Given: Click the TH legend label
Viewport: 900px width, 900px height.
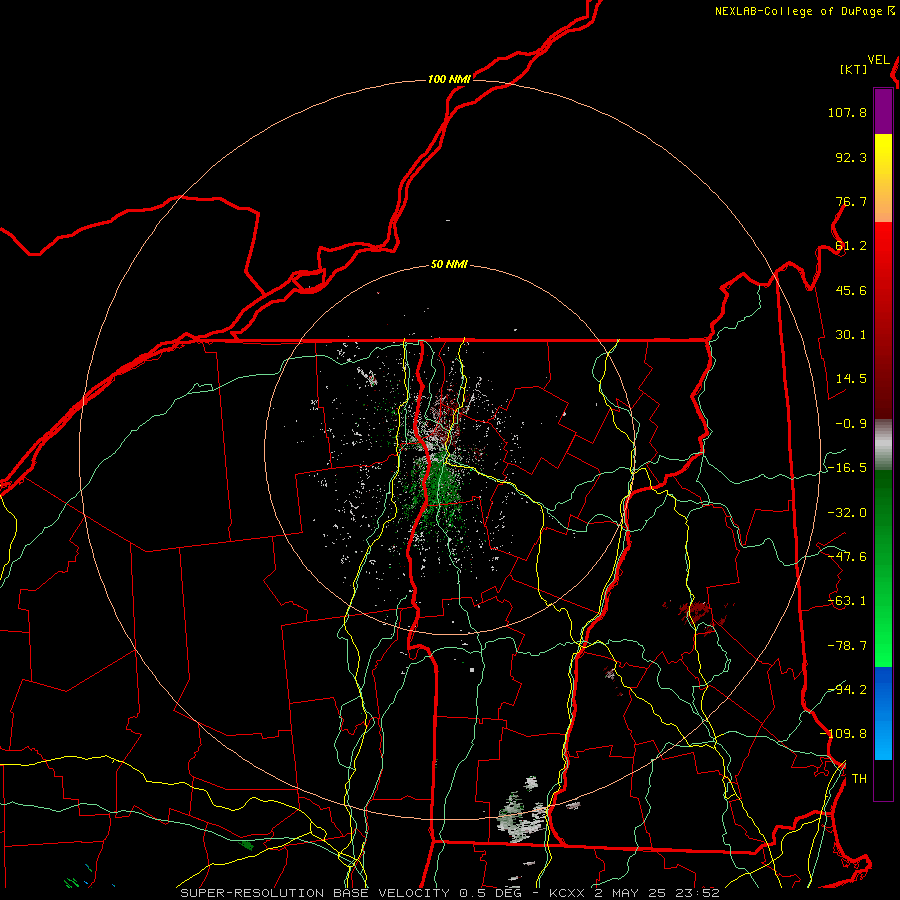Looking at the screenshot, I should [859, 779].
